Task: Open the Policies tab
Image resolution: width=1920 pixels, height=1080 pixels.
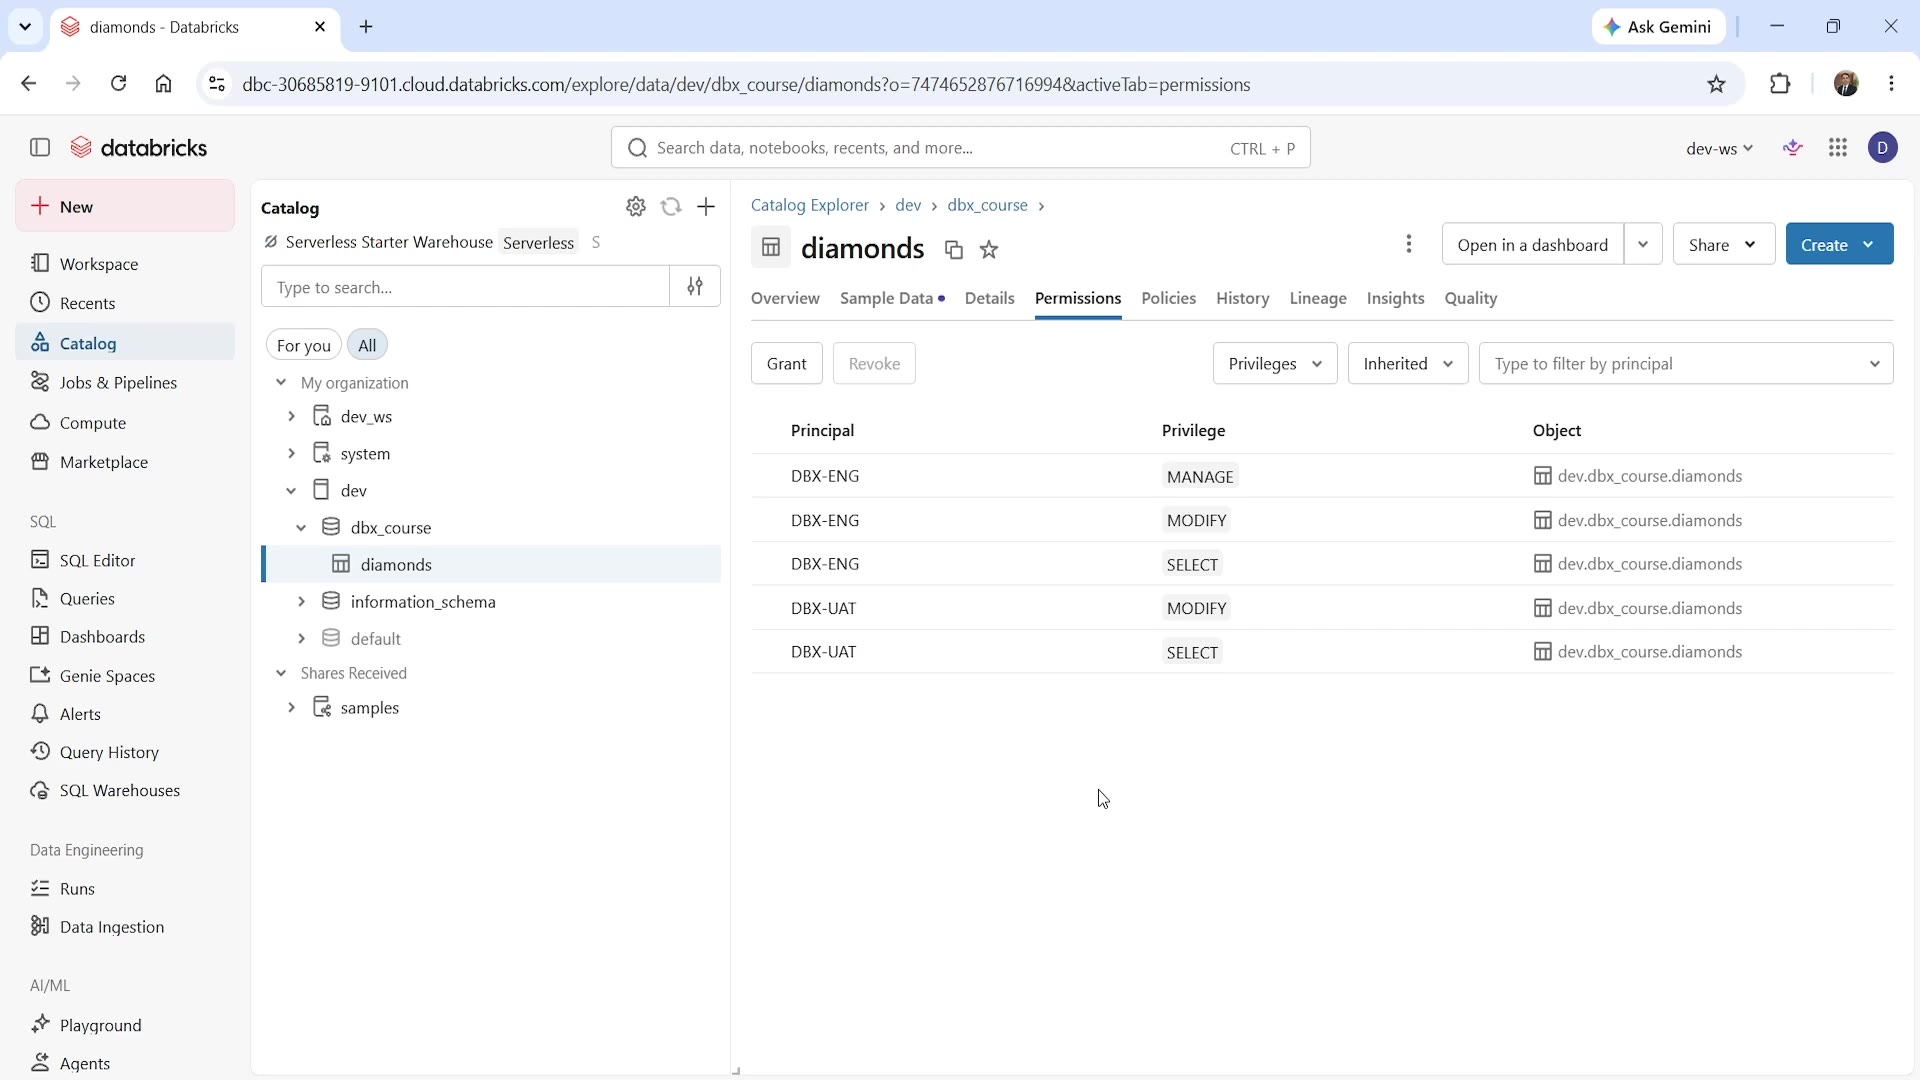Action: pyautogui.click(x=1168, y=298)
